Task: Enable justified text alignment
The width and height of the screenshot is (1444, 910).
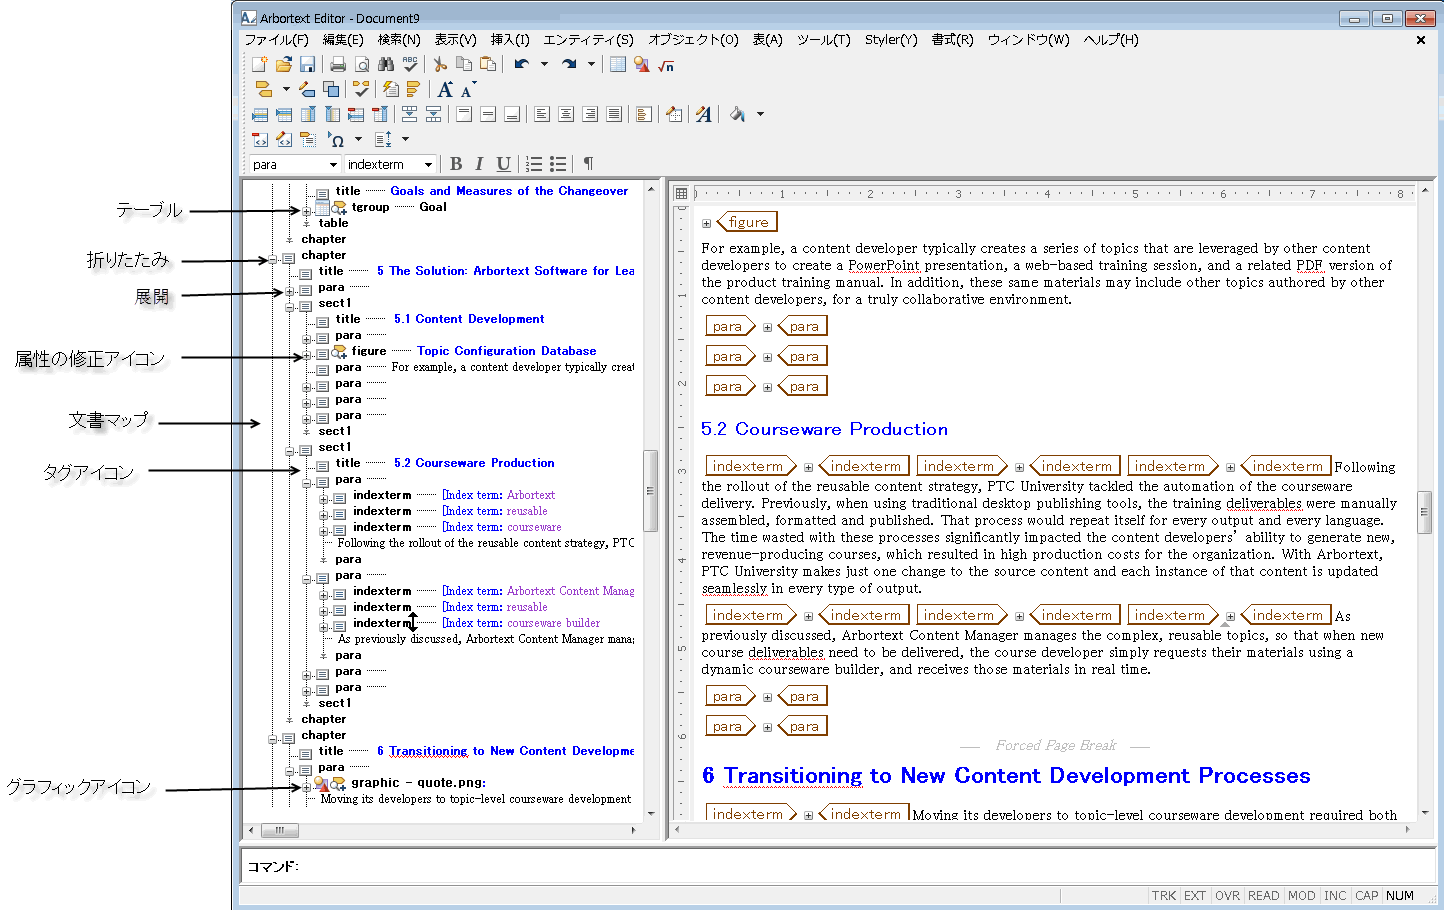Action: tap(614, 114)
